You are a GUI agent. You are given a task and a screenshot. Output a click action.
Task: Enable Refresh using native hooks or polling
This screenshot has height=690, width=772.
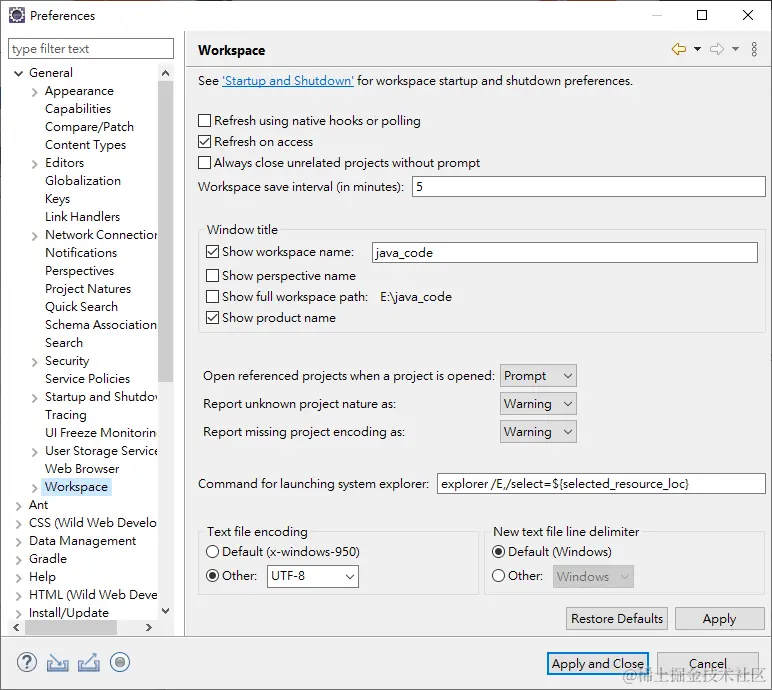tap(204, 121)
